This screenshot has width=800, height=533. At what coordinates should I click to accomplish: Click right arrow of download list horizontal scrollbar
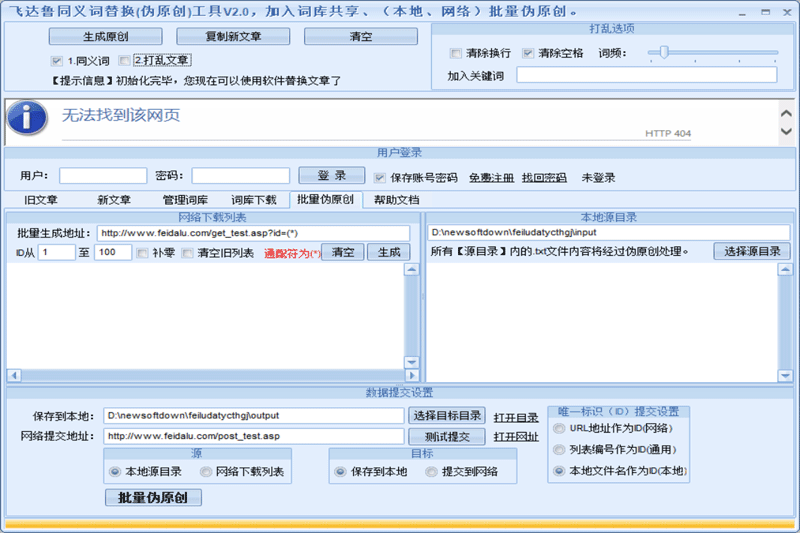(412, 375)
